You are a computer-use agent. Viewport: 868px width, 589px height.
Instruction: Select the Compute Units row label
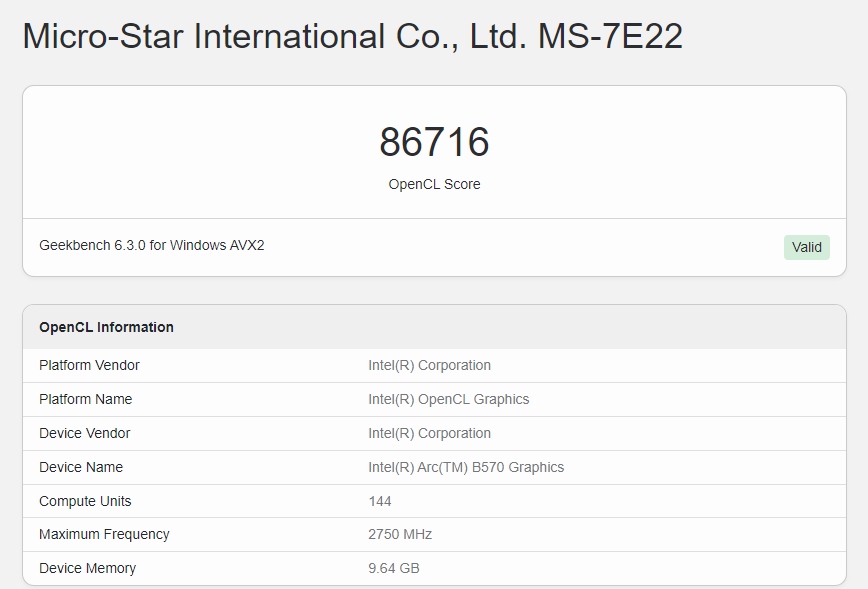click(x=85, y=501)
